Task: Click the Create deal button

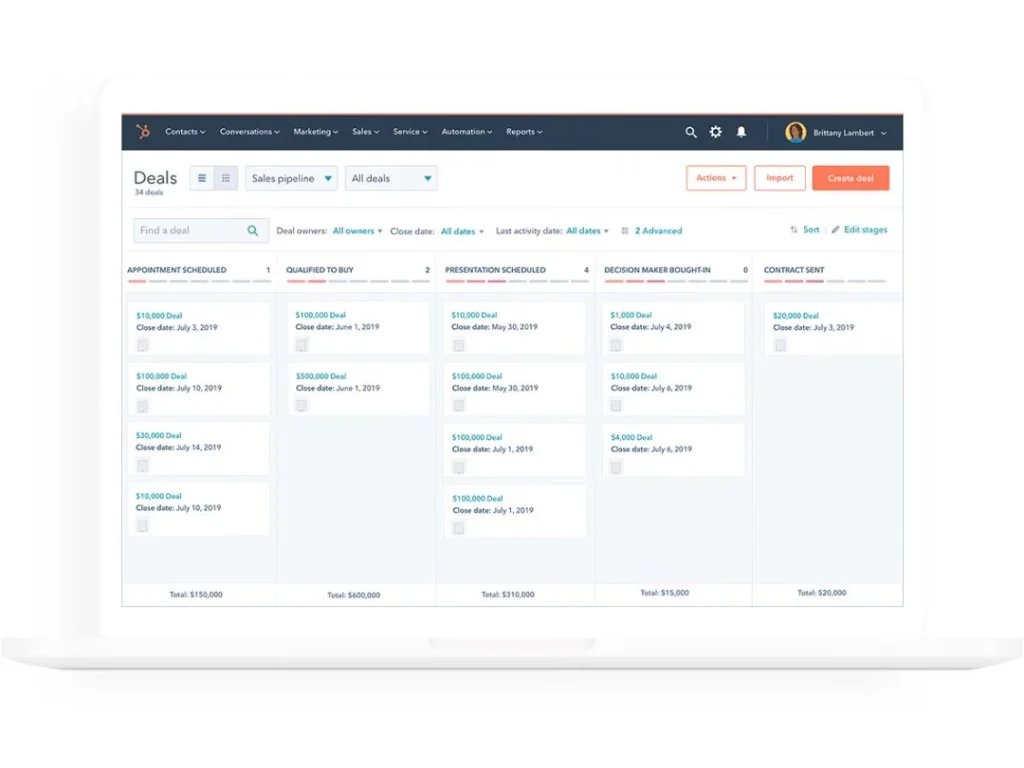Action: [849, 177]
